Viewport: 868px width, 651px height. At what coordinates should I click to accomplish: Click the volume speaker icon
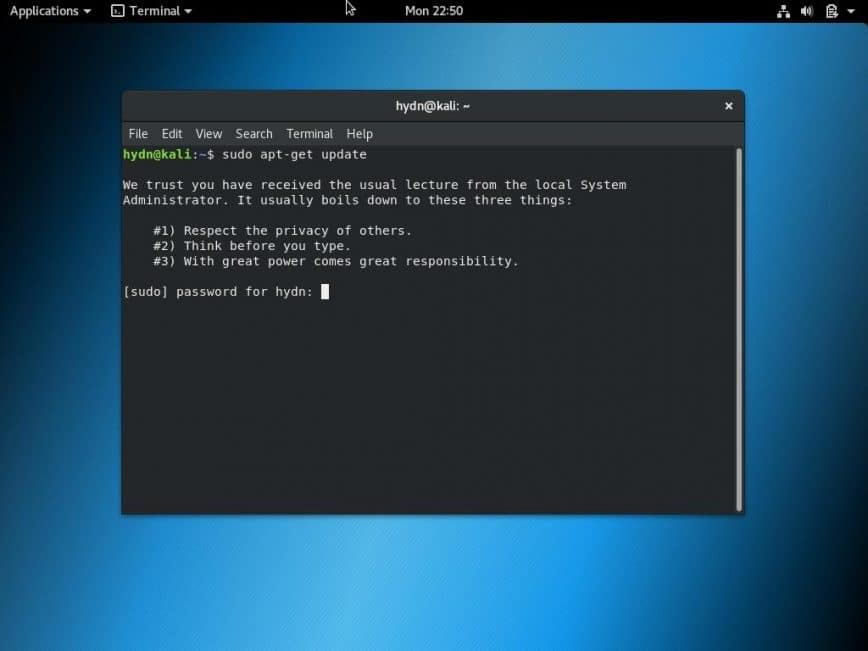(807, 11)
